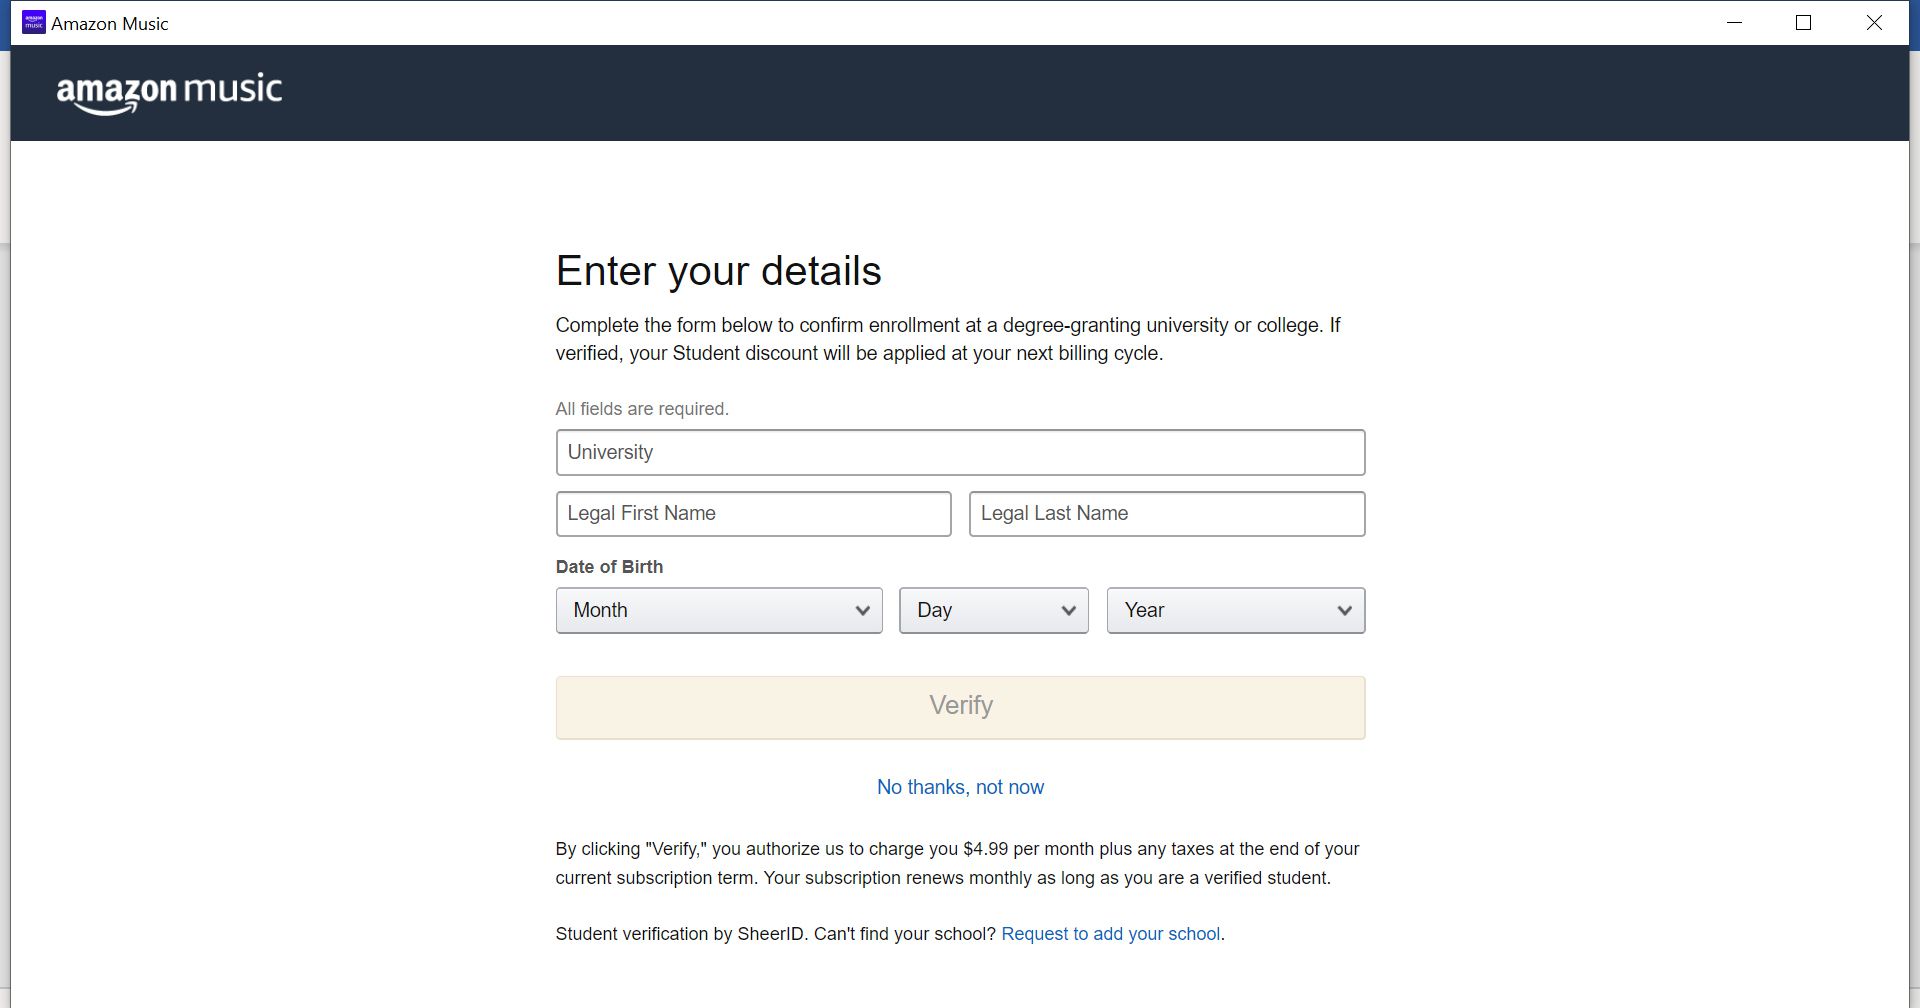Click the All fields are required text
This screenshot has width=1920, height=1008.
pos(642,409)
